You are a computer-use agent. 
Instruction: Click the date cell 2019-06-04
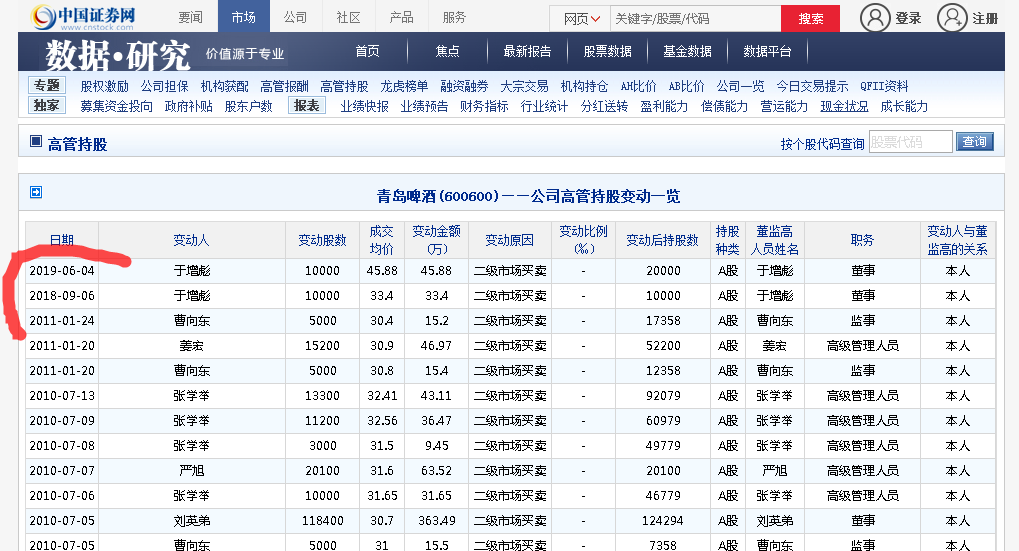point(62,270)
